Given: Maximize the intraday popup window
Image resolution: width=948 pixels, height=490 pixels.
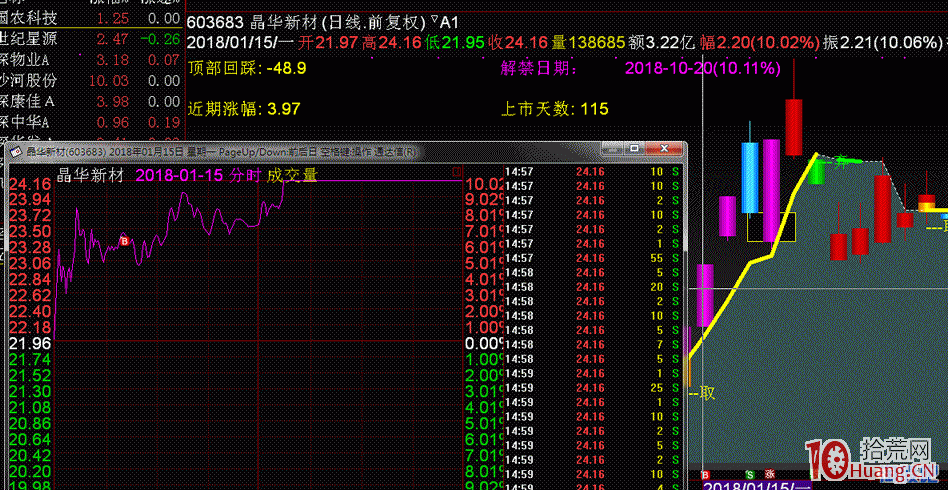Looking at the screenshot, I should pyautogui.click(x=634, y=149).
